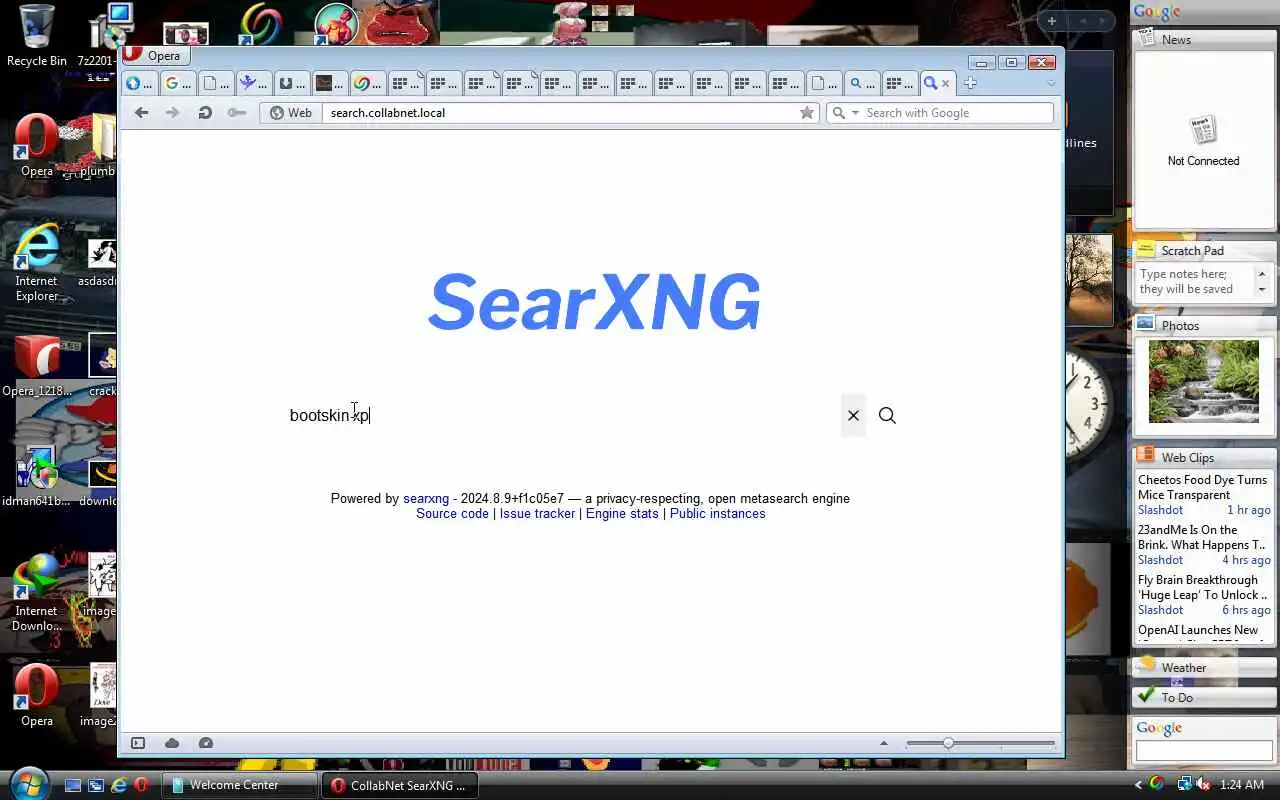Close the active SearXNG tab

click(946, 83)
